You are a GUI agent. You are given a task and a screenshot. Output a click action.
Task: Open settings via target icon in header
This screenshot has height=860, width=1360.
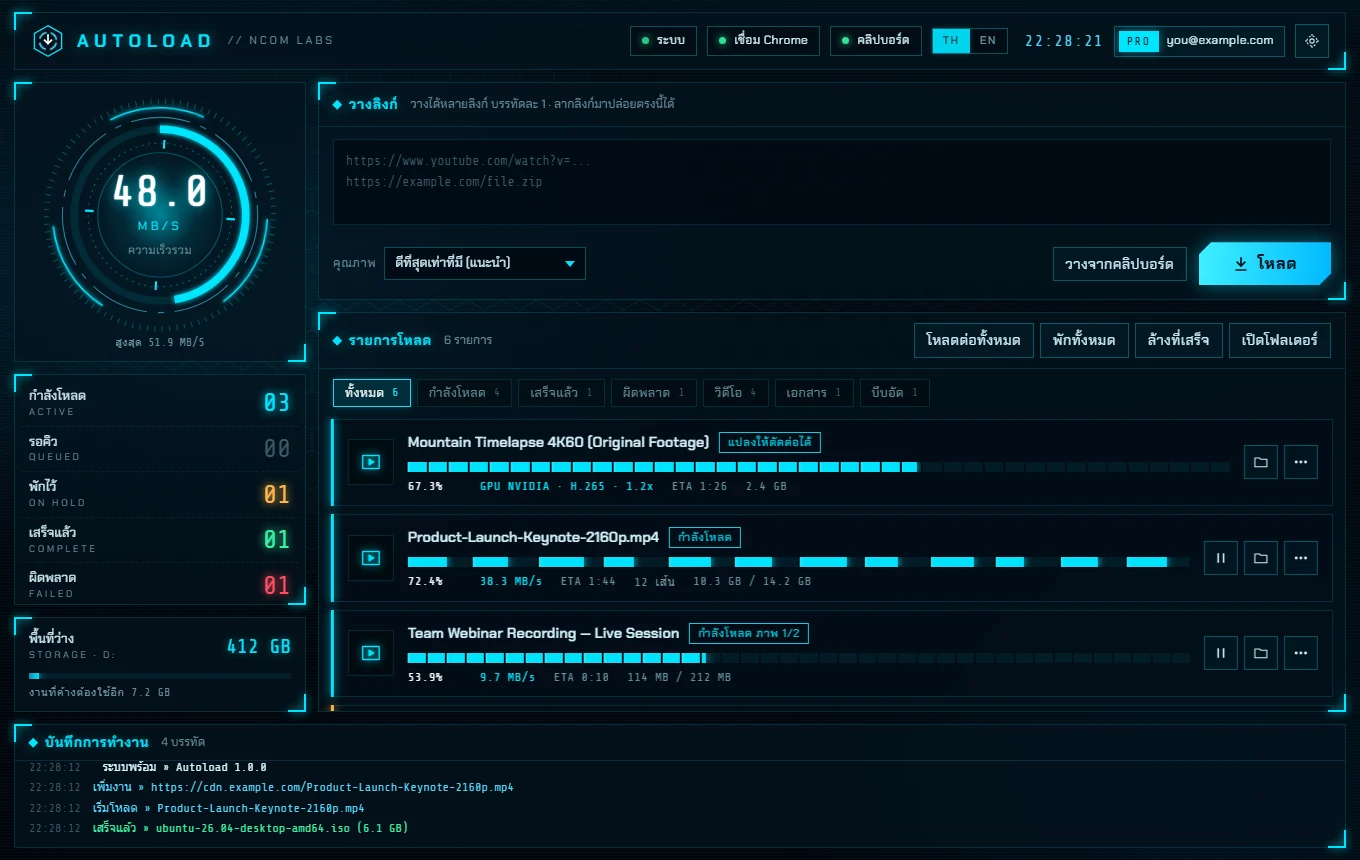[1312, 41]
